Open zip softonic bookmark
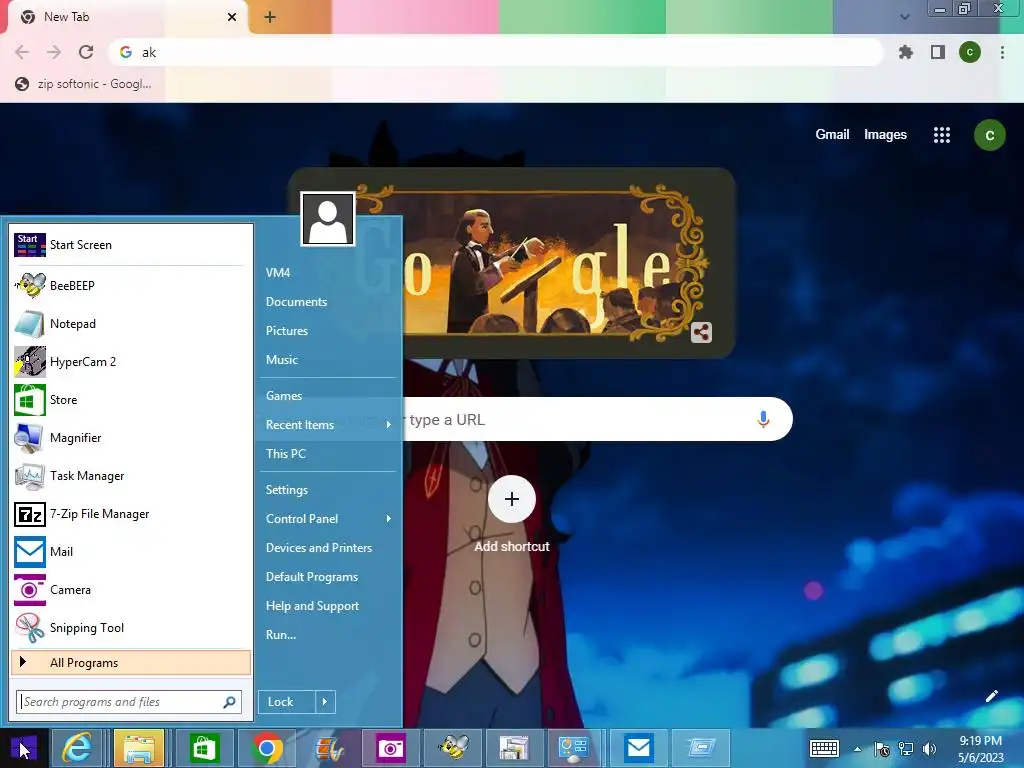1024x768 pixels. (83, 84)
